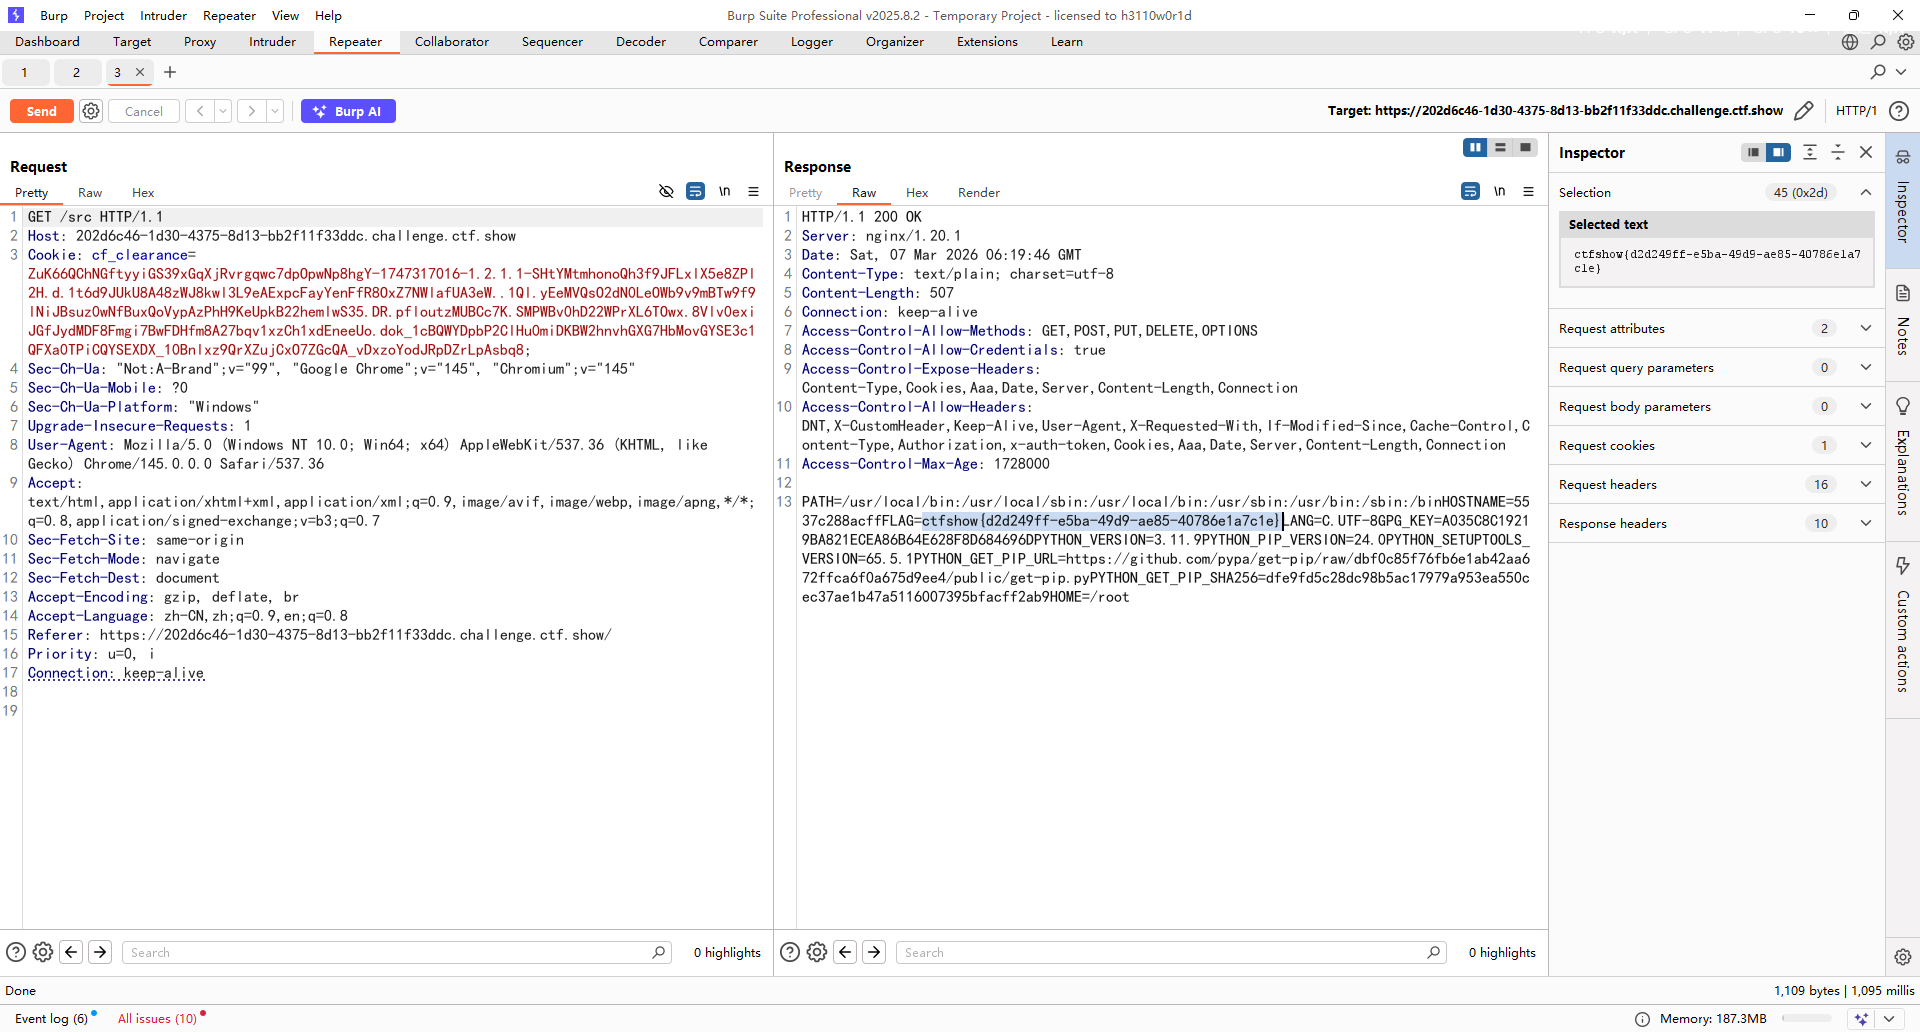Screen dimensions: 1920x1032
Task: Launch the Burp AI button
Action: click(x=348, y=111)
